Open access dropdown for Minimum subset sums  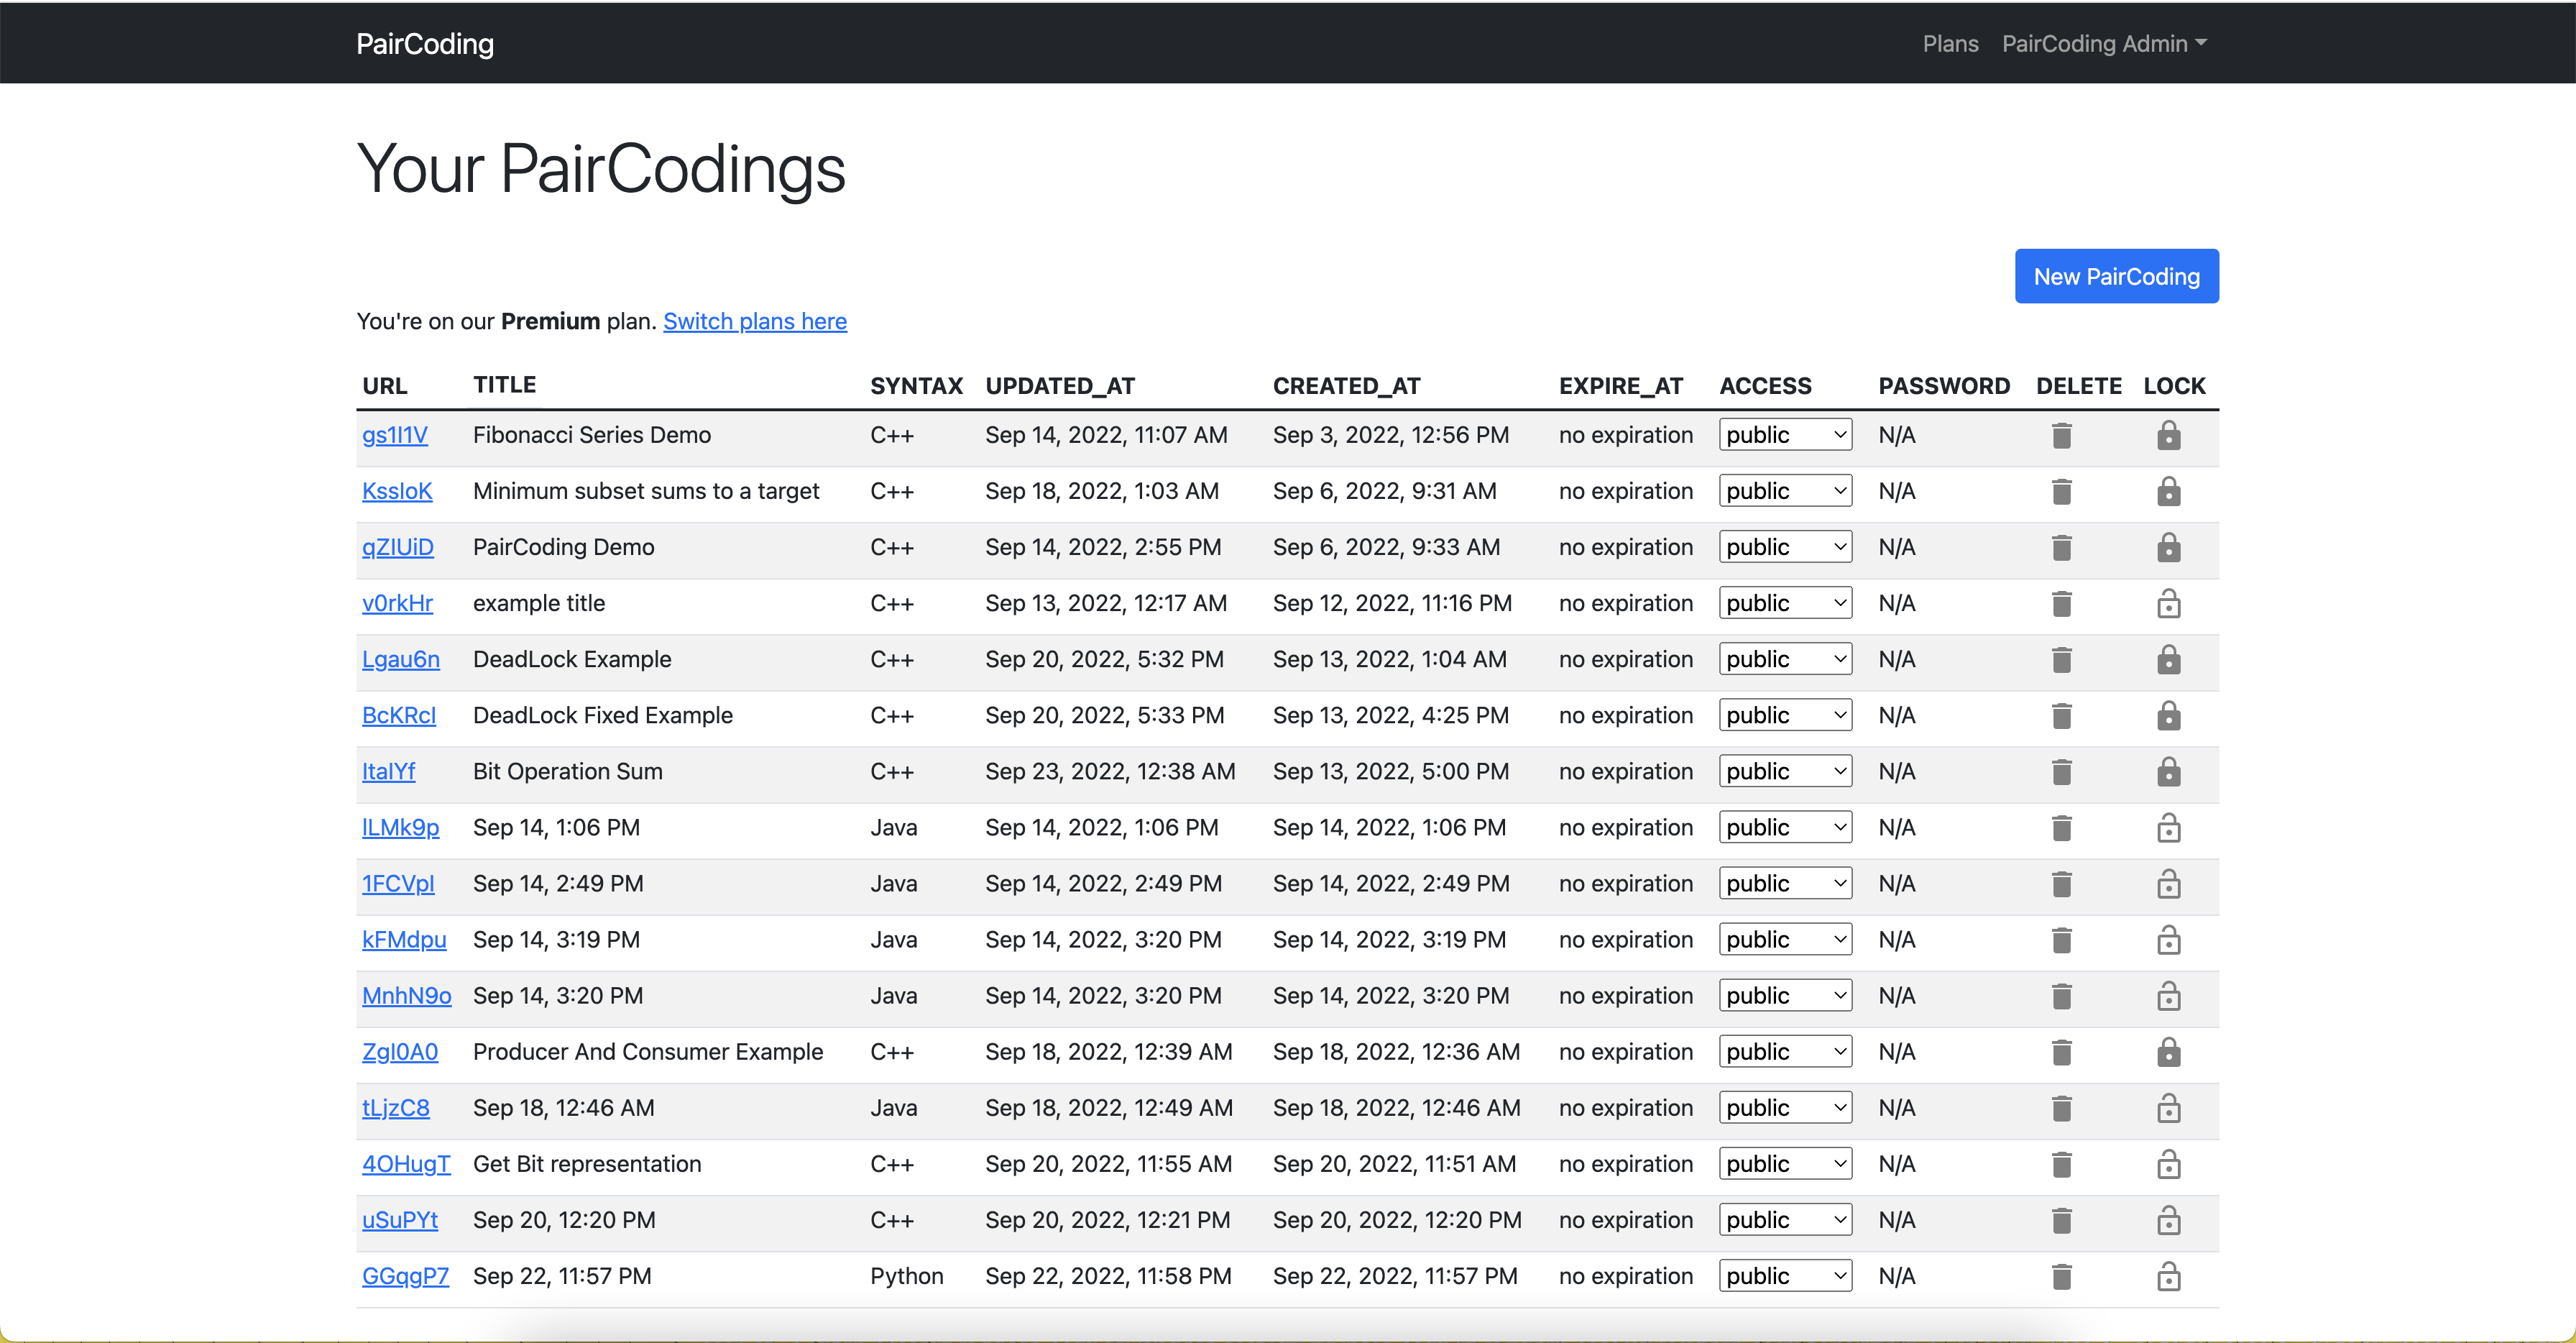pyautogui.click(x=1785, y=491)
